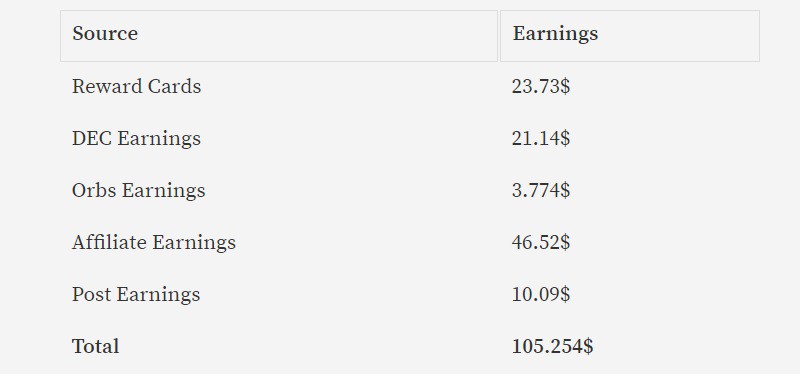
Task: Click the word Orbs in third row
Action: 94,191
